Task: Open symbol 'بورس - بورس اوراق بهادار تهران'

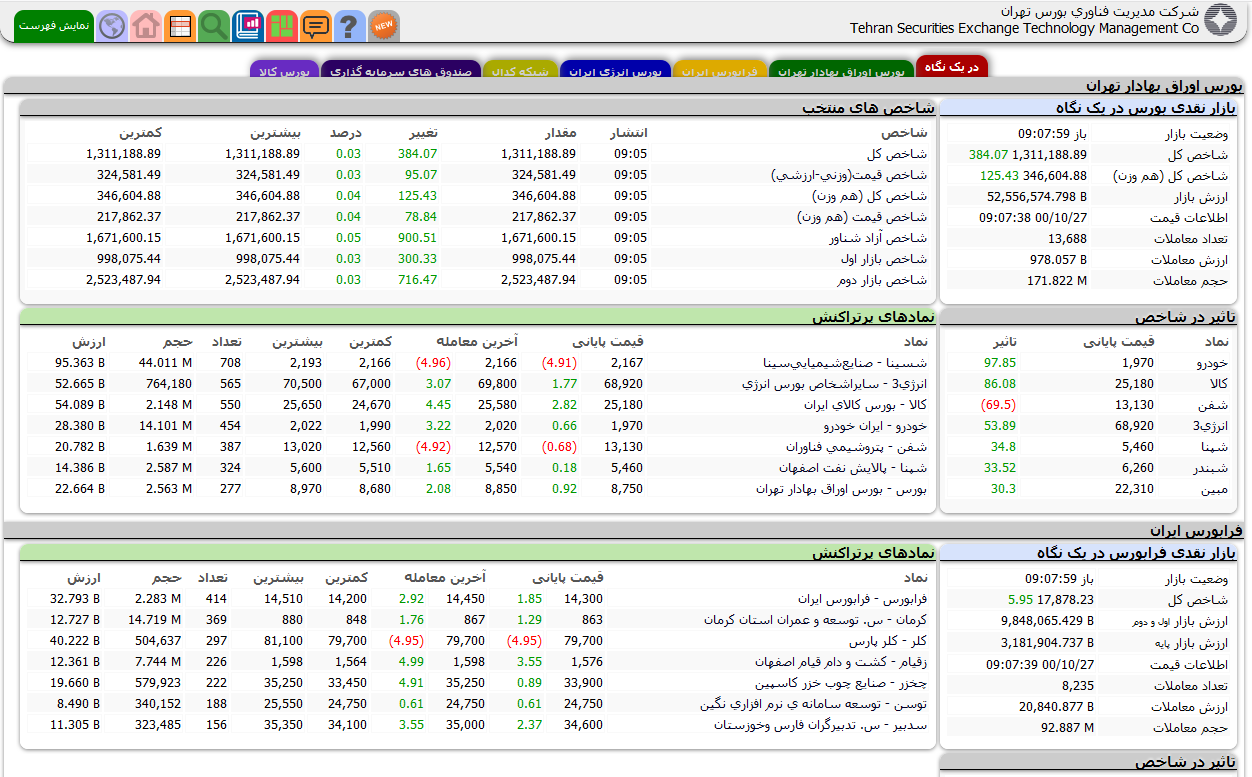Action: coord(841,489)
